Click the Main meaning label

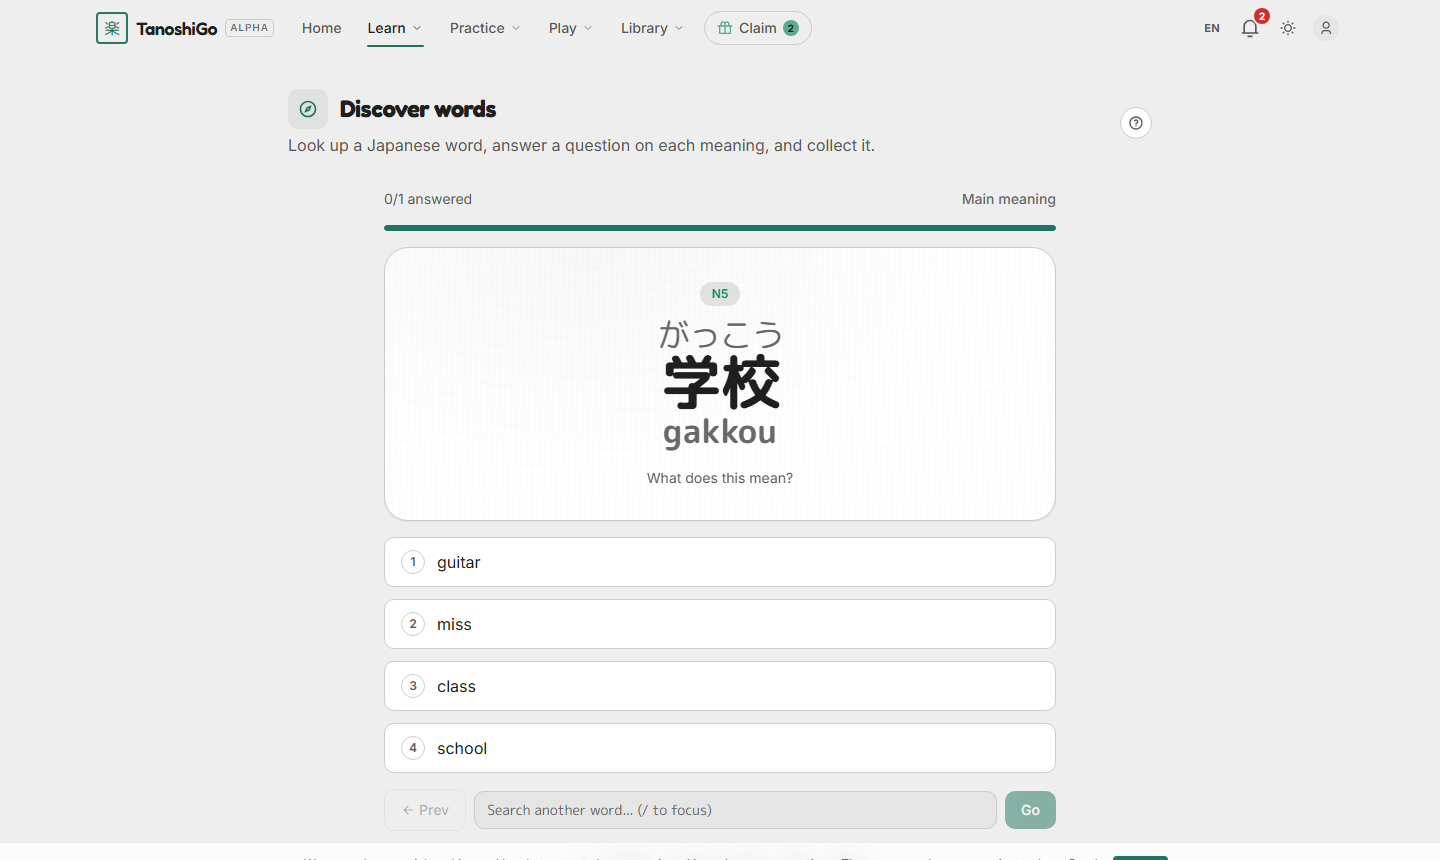pyautogui.click(x=1009, y=199)
